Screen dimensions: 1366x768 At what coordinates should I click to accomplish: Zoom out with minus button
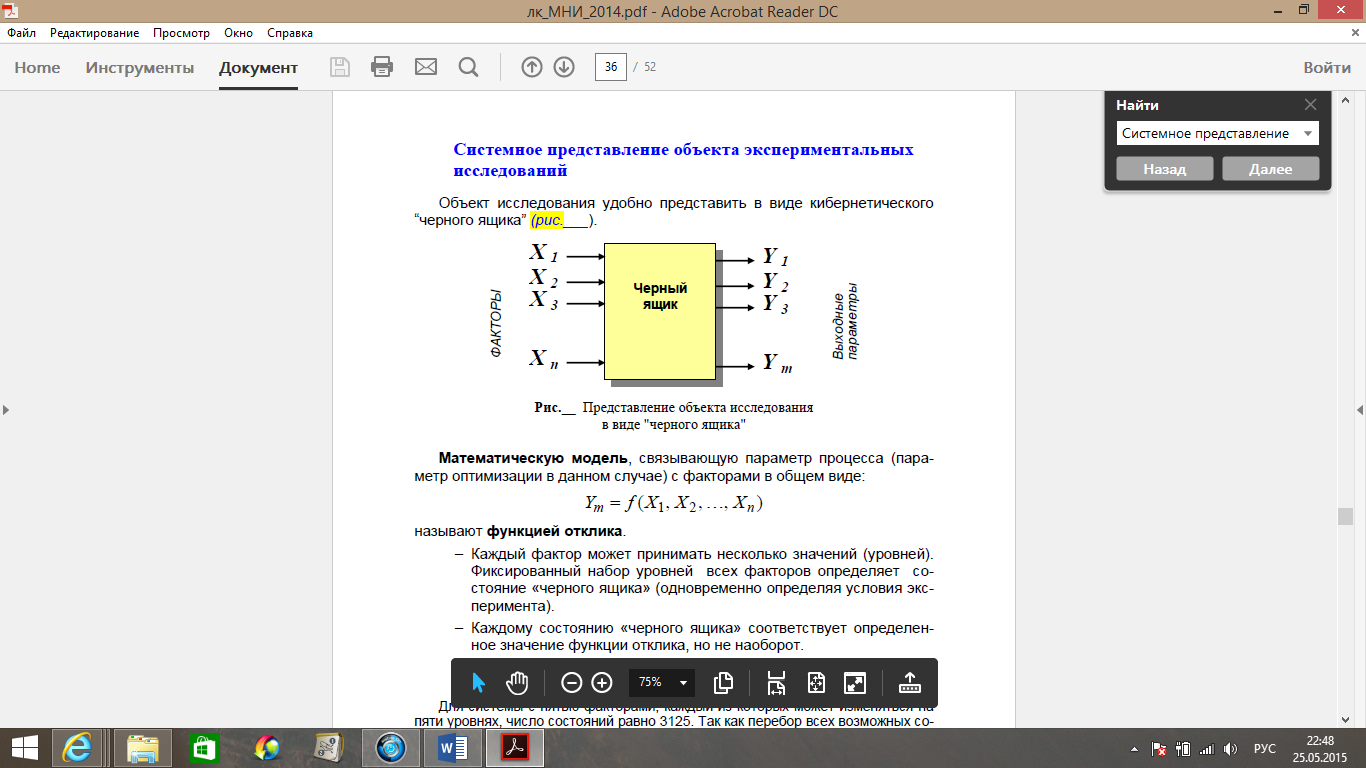(571, 682)
